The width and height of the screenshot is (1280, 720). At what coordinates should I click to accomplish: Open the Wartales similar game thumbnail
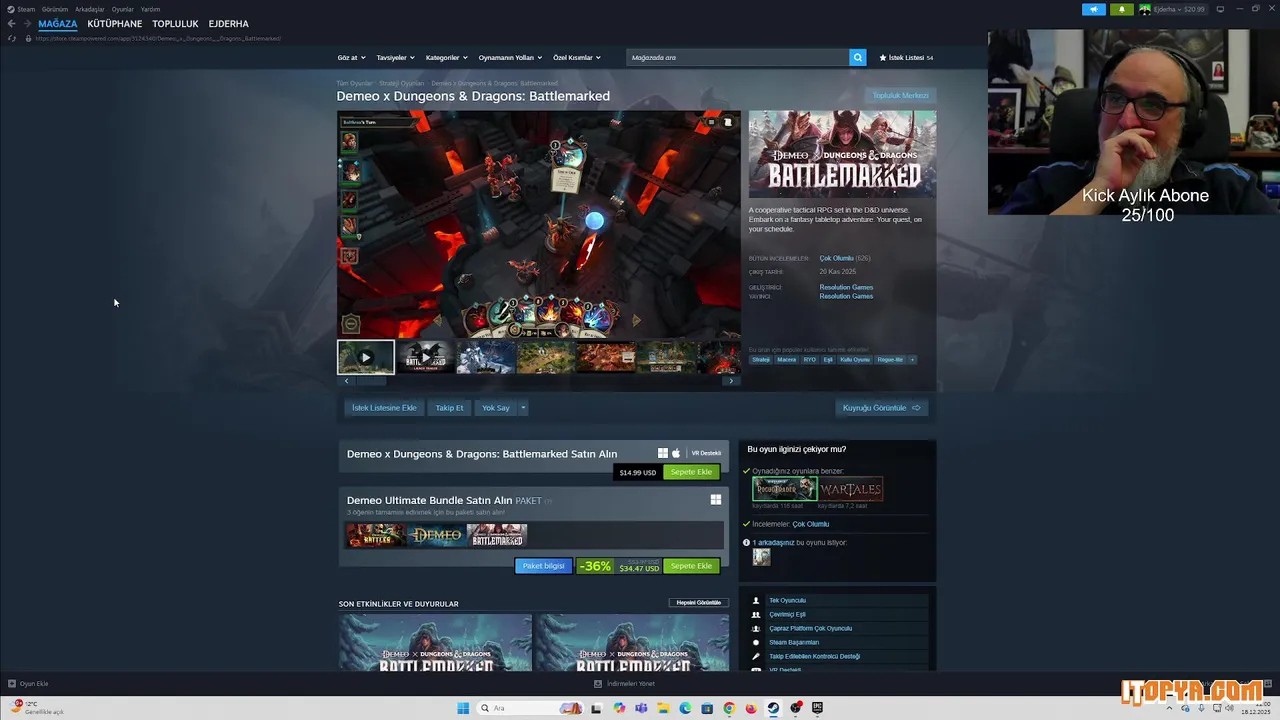click(851, 489)
